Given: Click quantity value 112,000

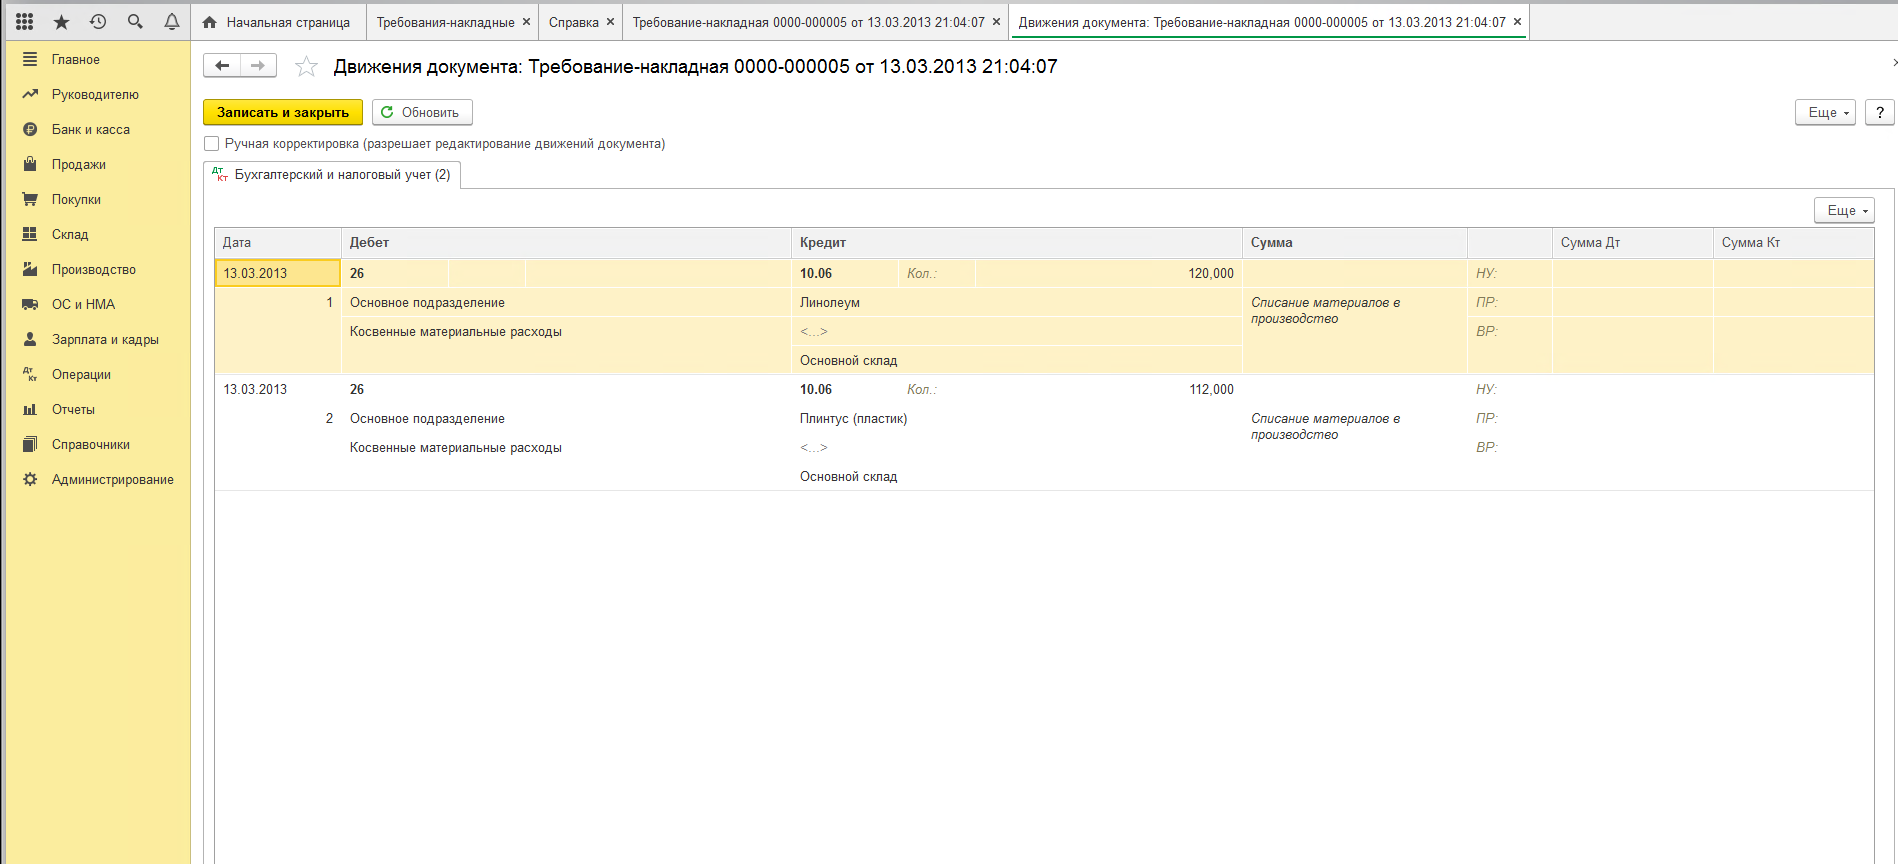Looking at the screenshot, I should point(1210,389).
